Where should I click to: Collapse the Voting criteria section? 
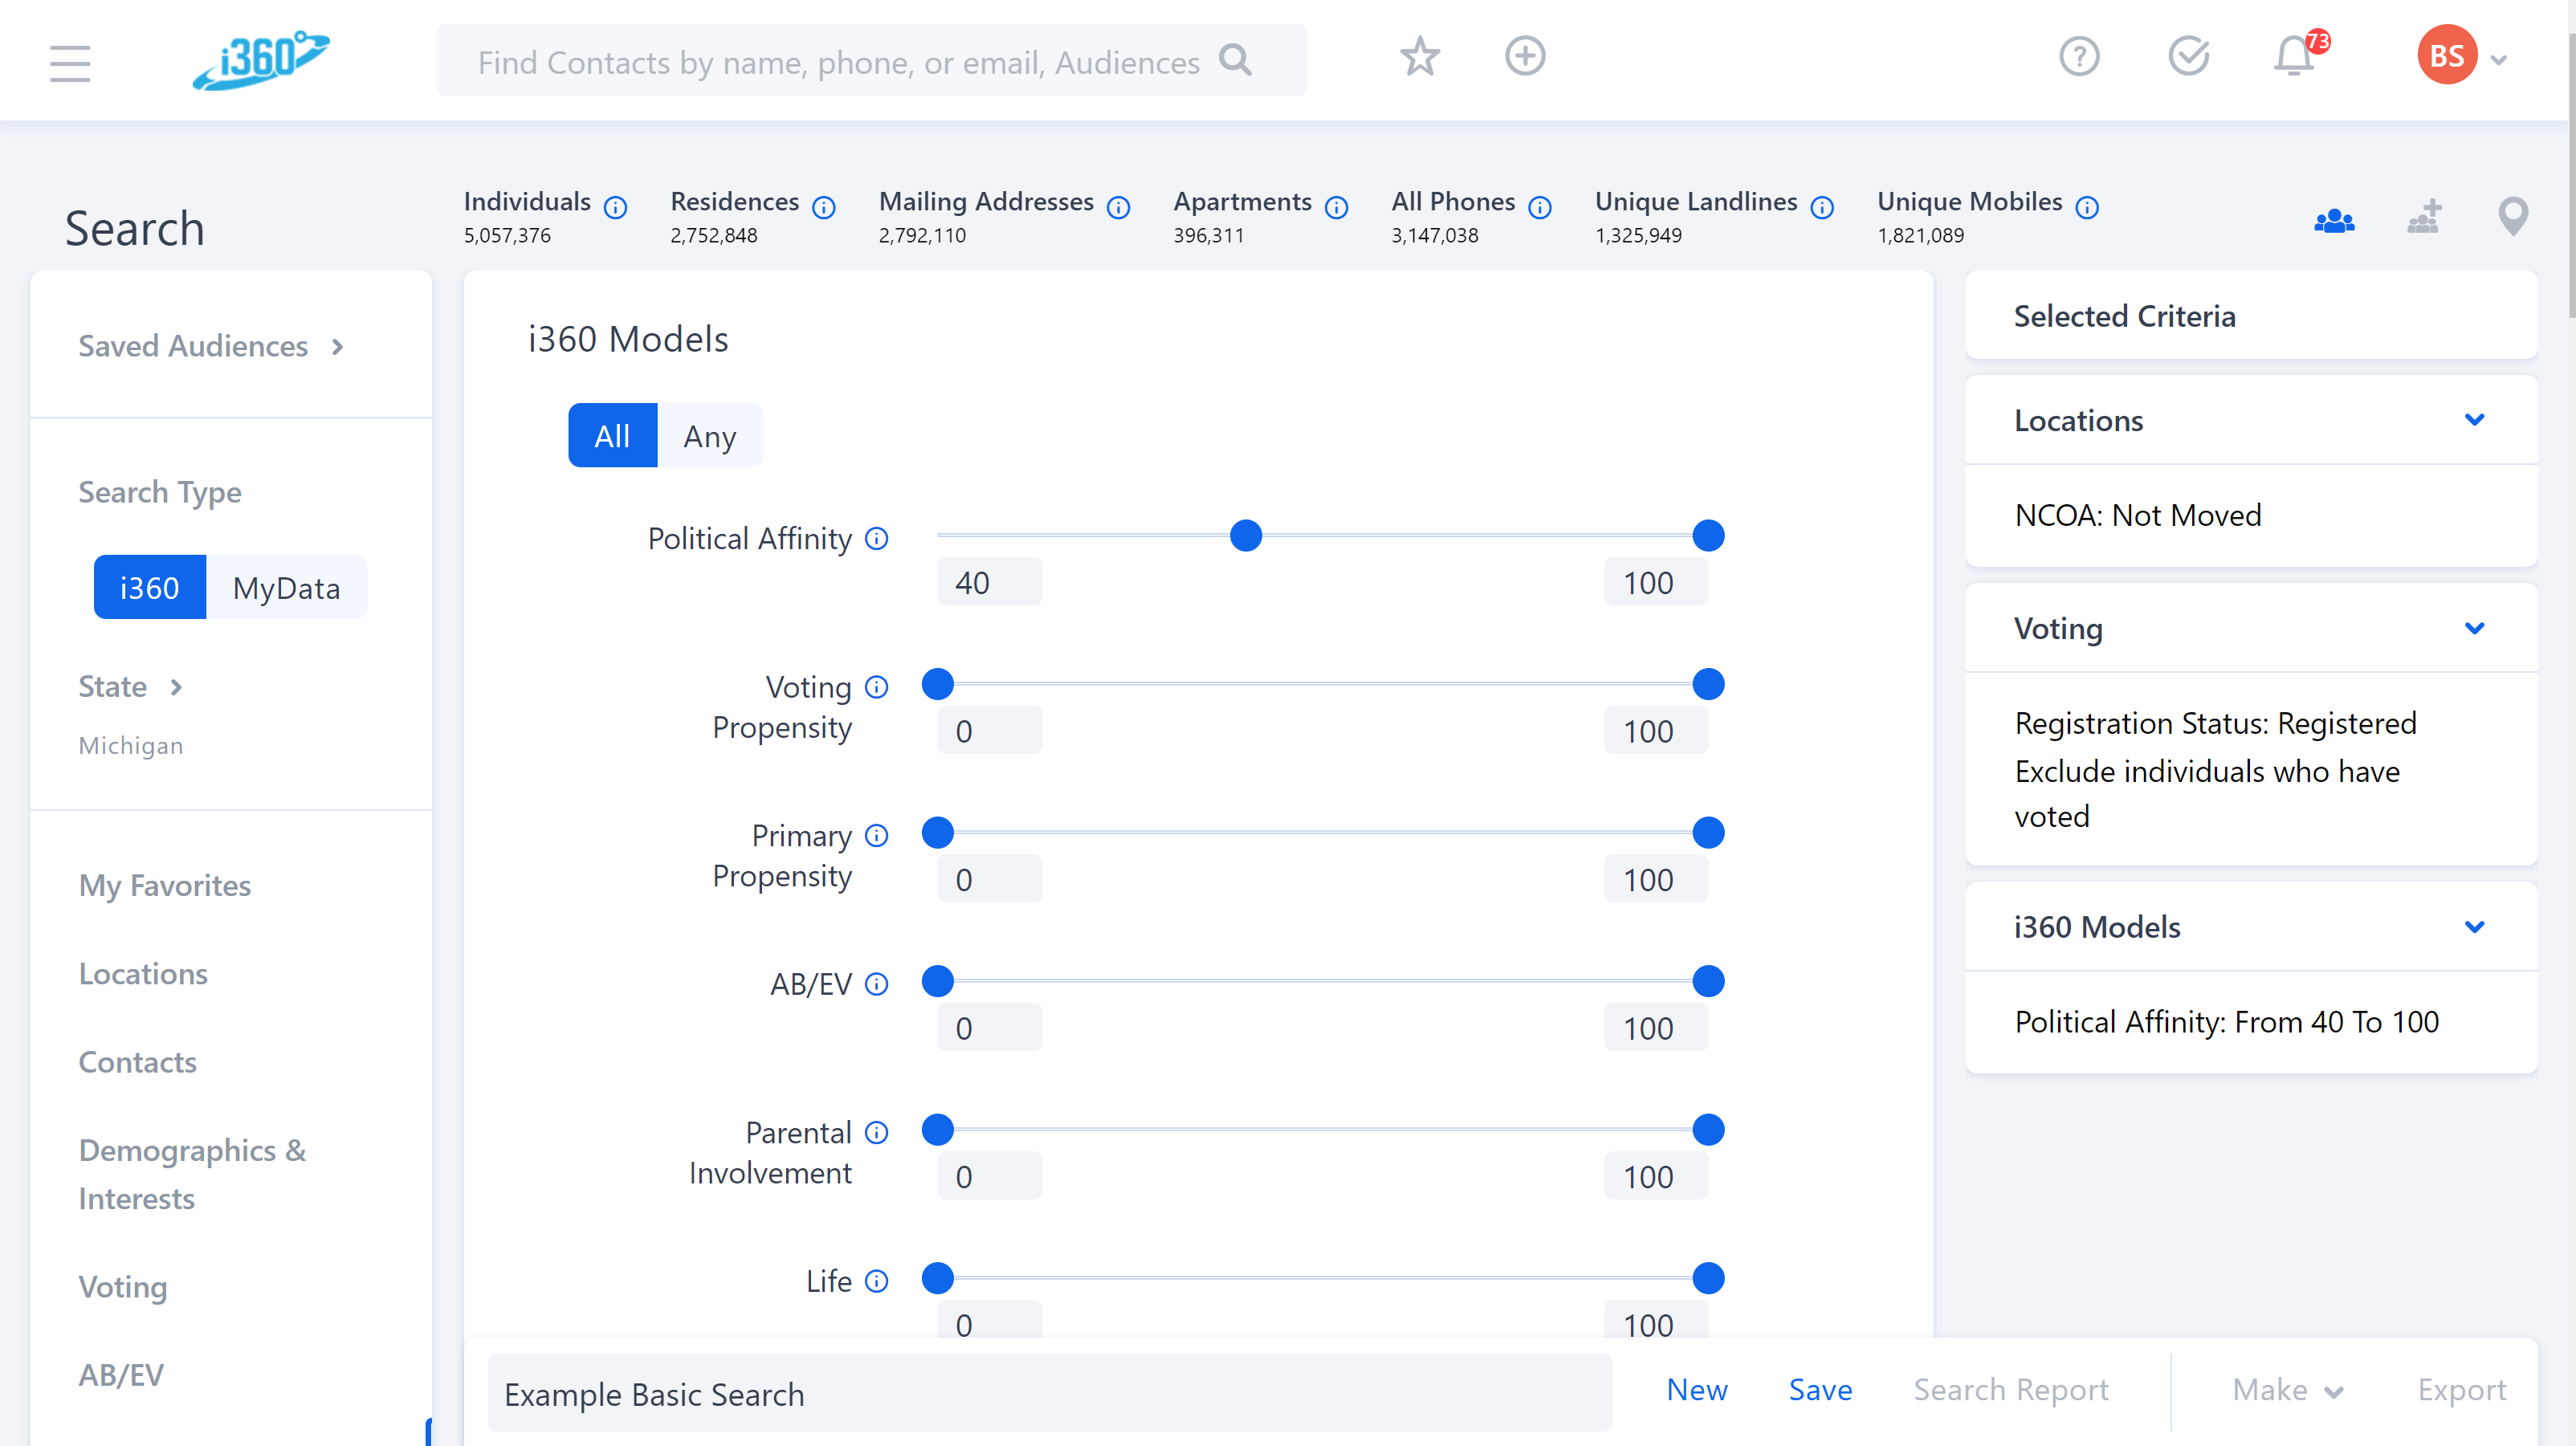coord(2474,628)
